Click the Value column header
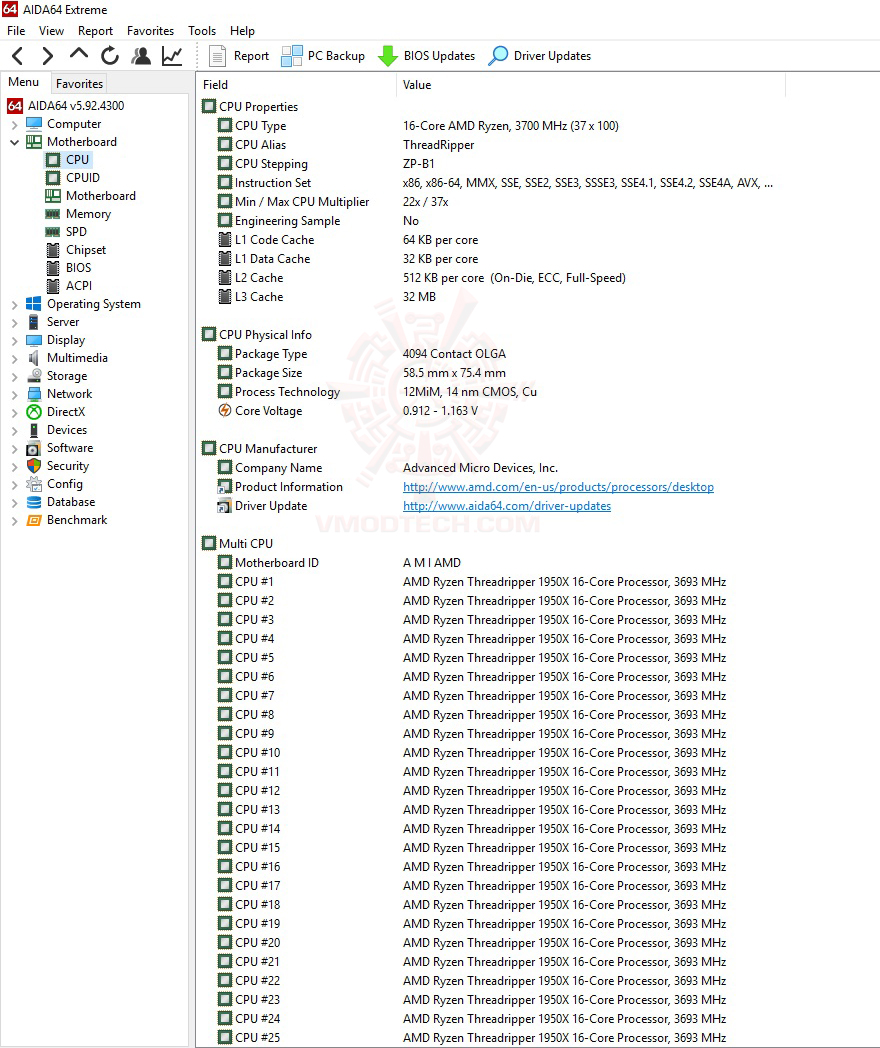 (x=591, y=85)
